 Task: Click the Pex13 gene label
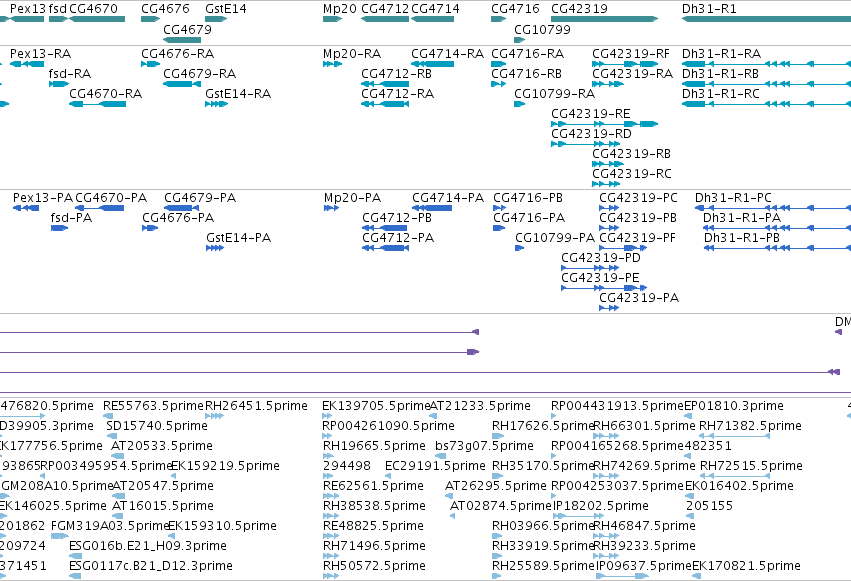point(28,9)
